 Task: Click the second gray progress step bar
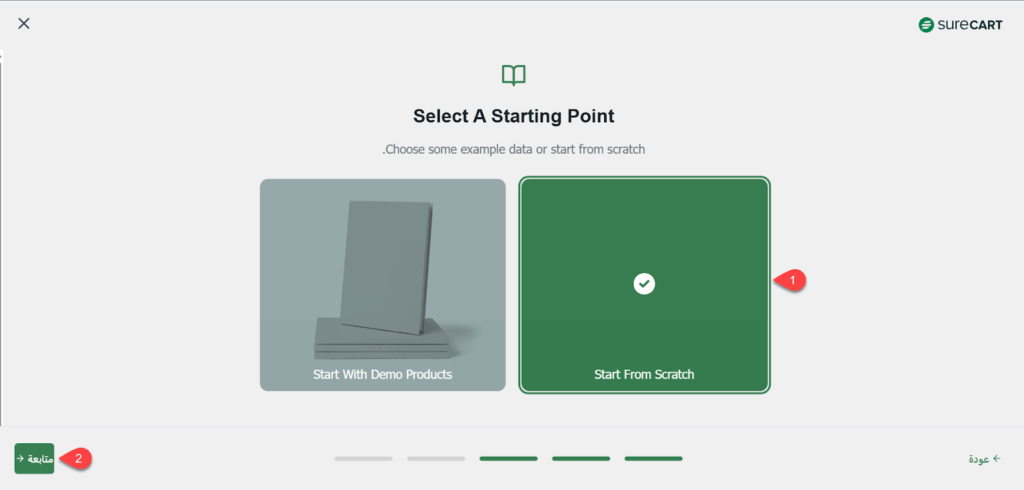[436, 459]
